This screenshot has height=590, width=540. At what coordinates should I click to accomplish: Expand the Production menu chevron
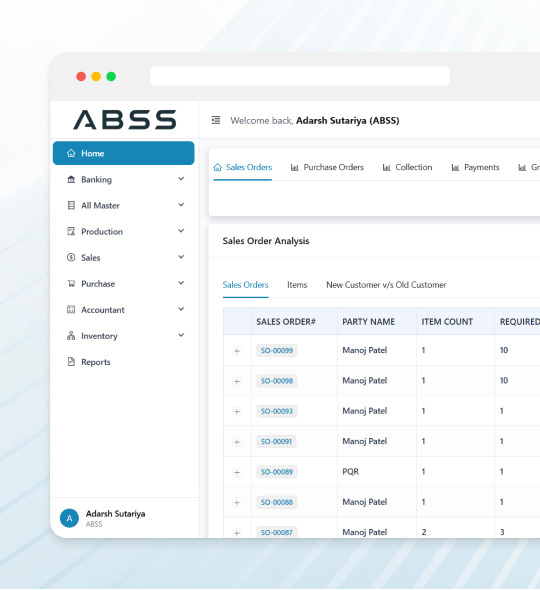coord(181,231)
